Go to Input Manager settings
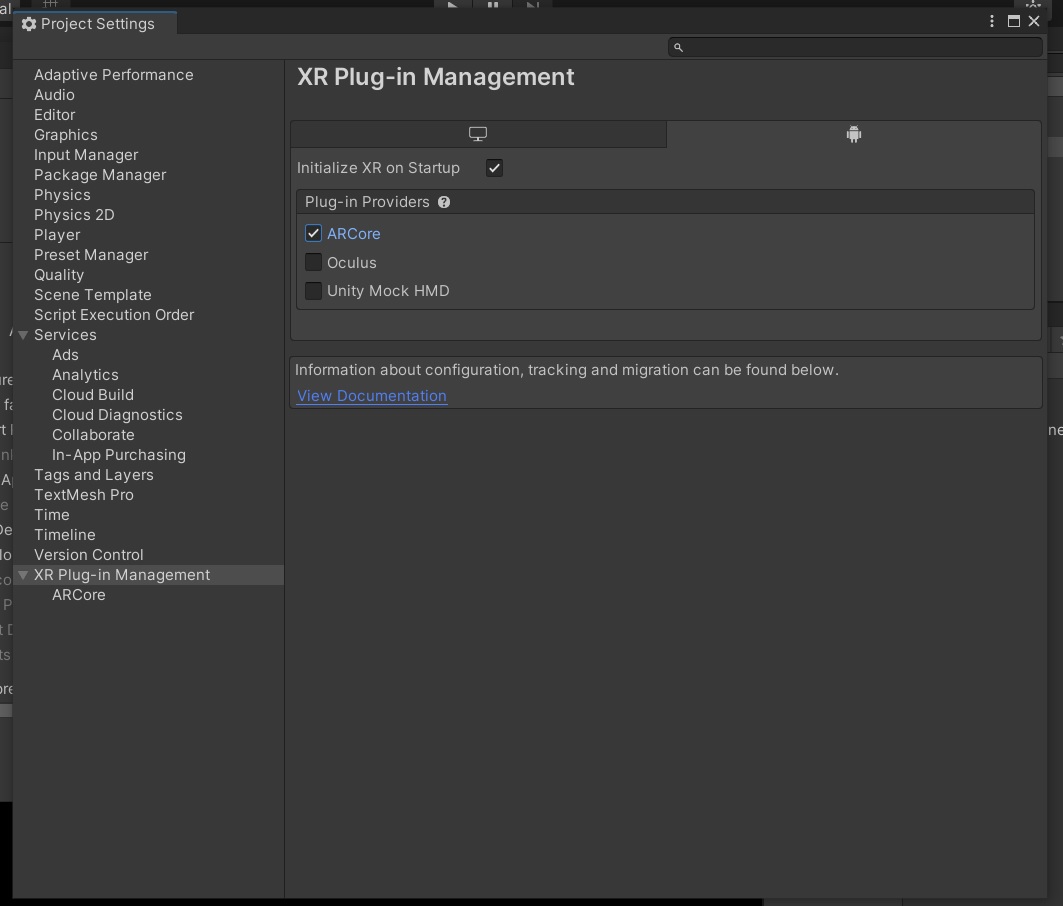 [x=86, y=155]
